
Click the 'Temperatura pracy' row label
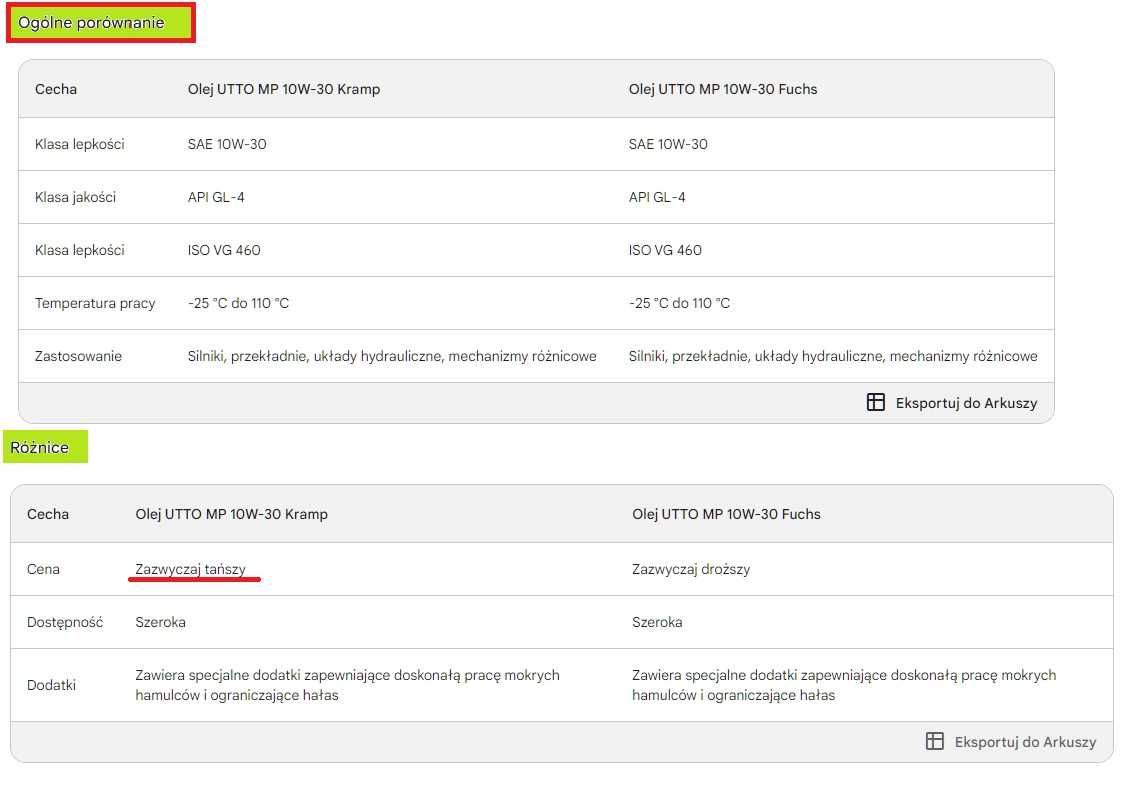(95, 303)
